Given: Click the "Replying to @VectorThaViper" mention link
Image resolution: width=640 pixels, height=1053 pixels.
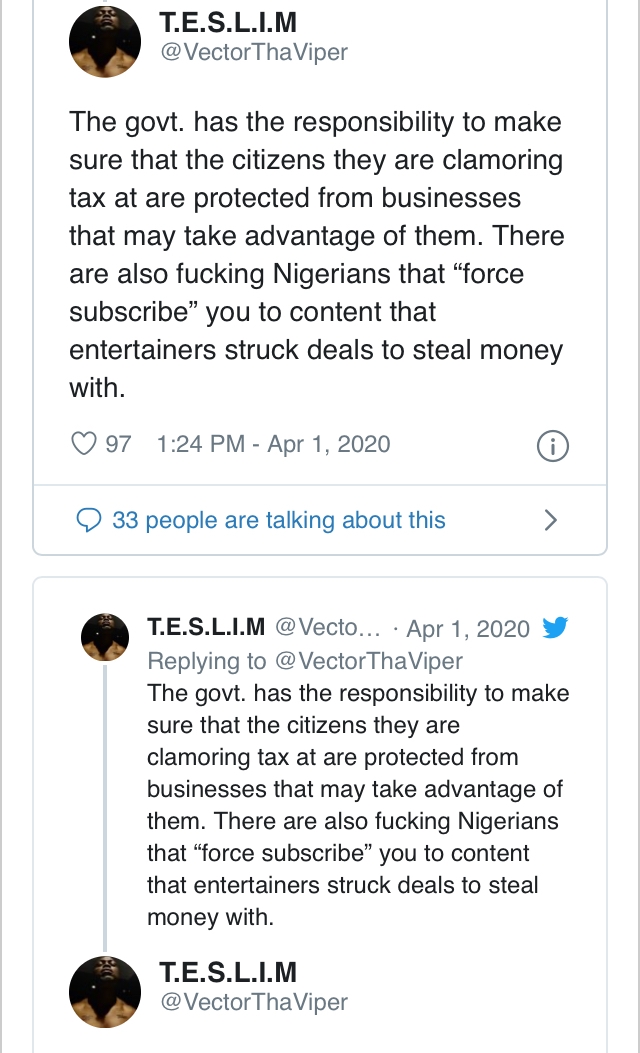Looking at the screenshot, I should 305,661.
